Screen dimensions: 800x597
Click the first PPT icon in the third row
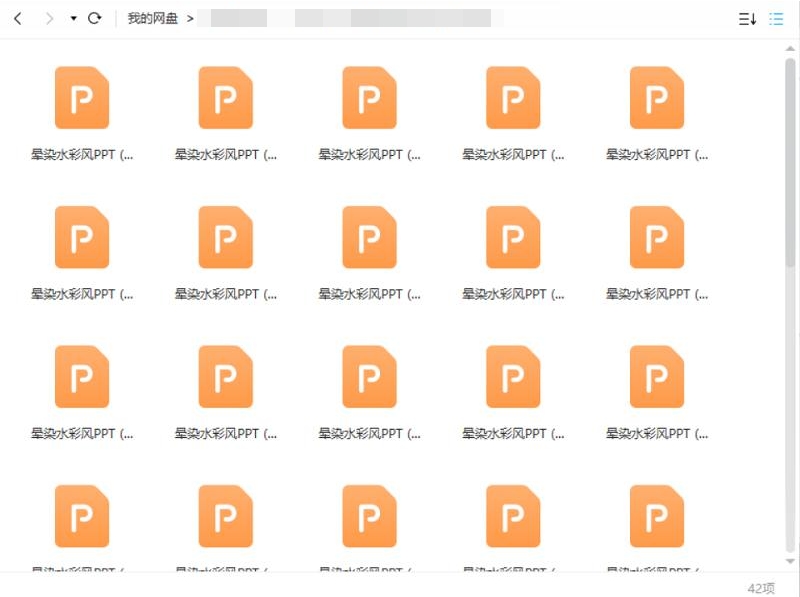click(x=81, y=377)
